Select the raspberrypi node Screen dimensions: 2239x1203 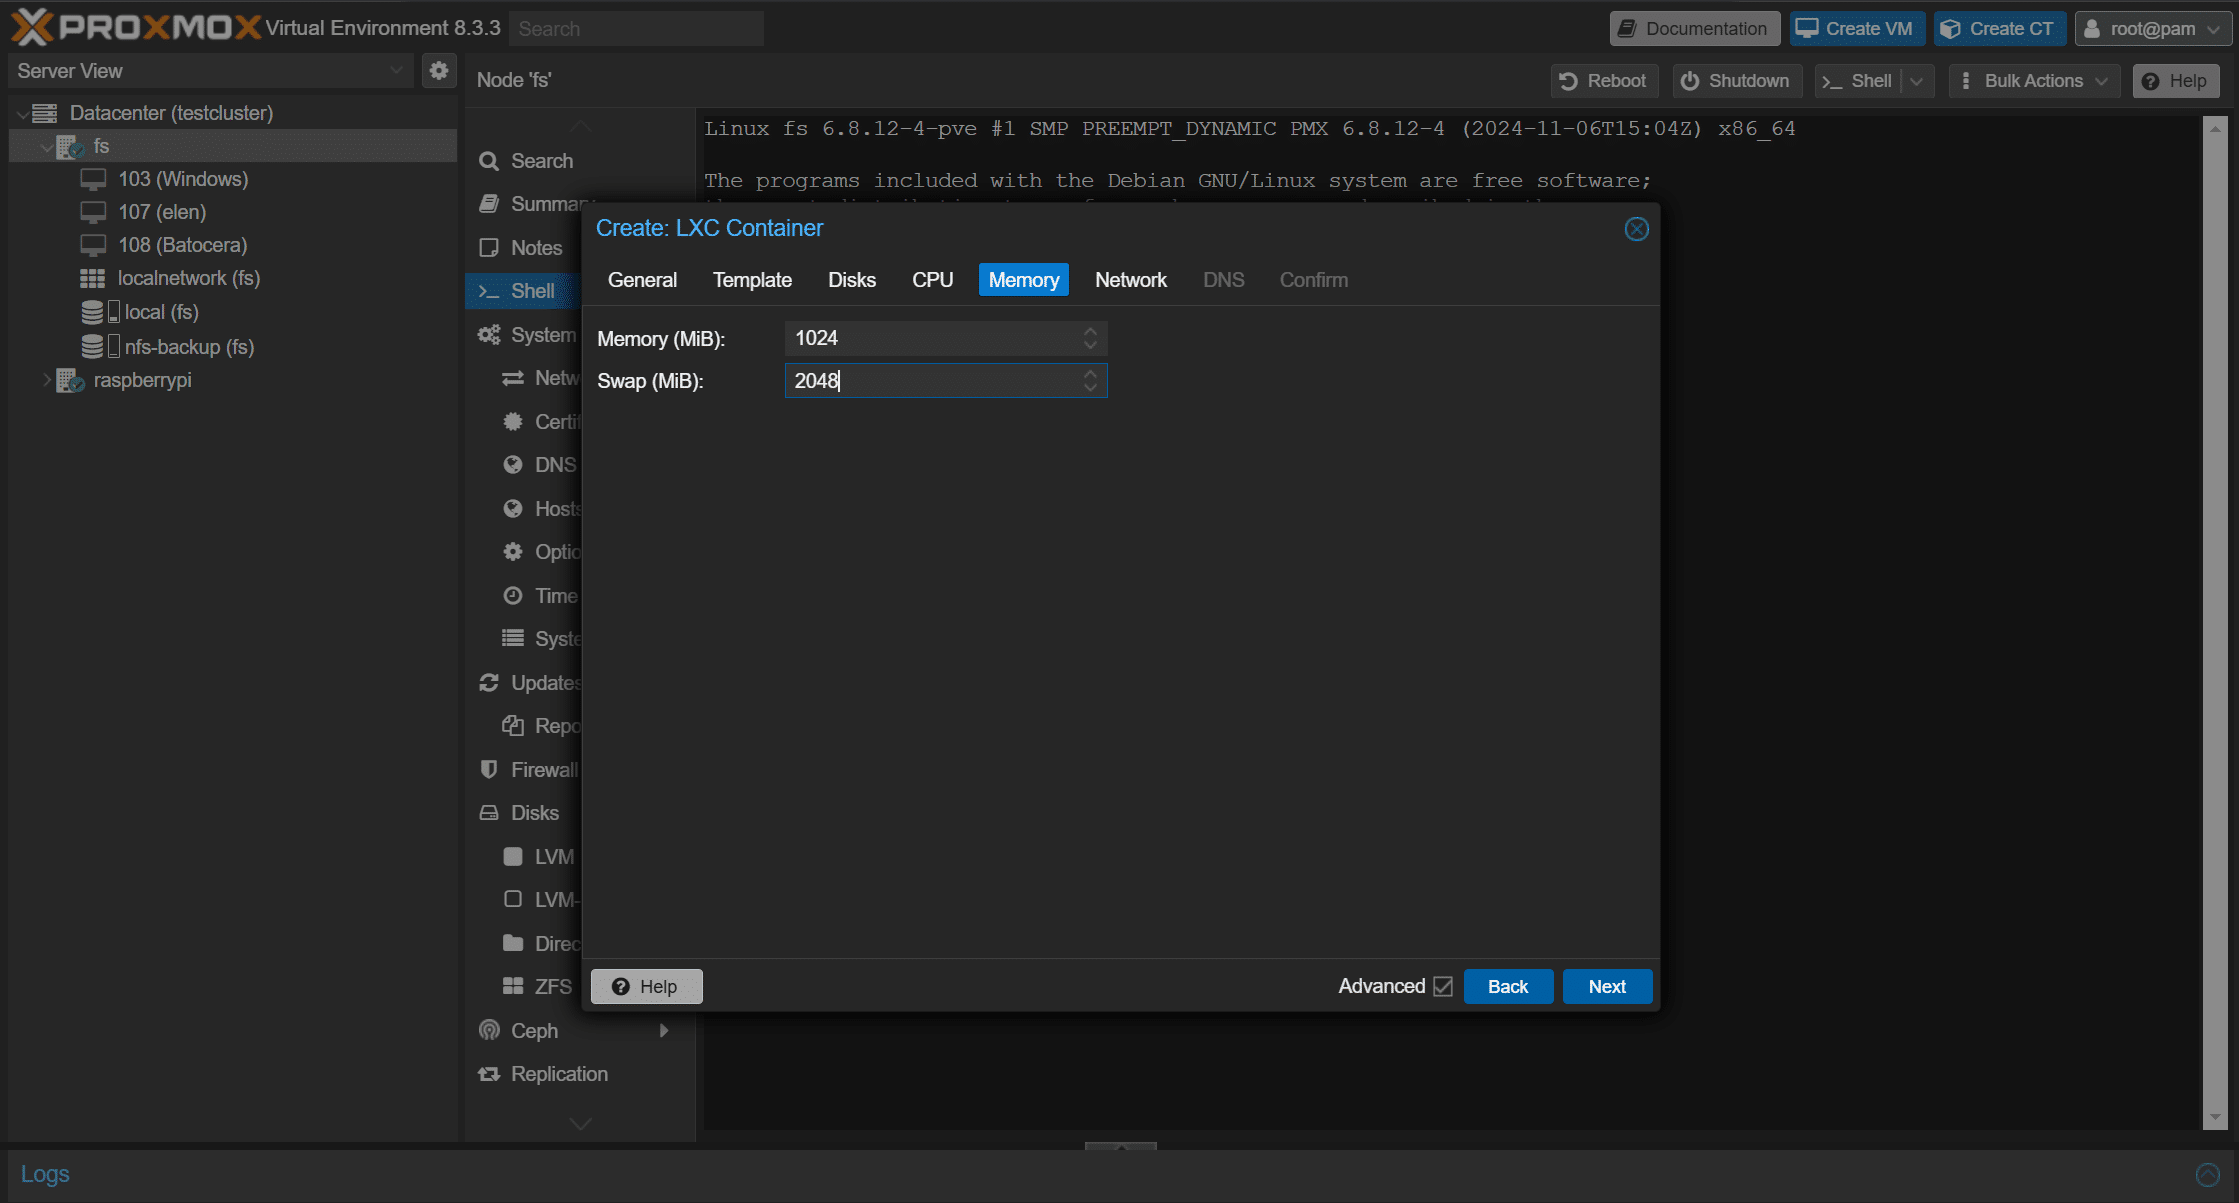pyautogui.click(x=142, y=380)
